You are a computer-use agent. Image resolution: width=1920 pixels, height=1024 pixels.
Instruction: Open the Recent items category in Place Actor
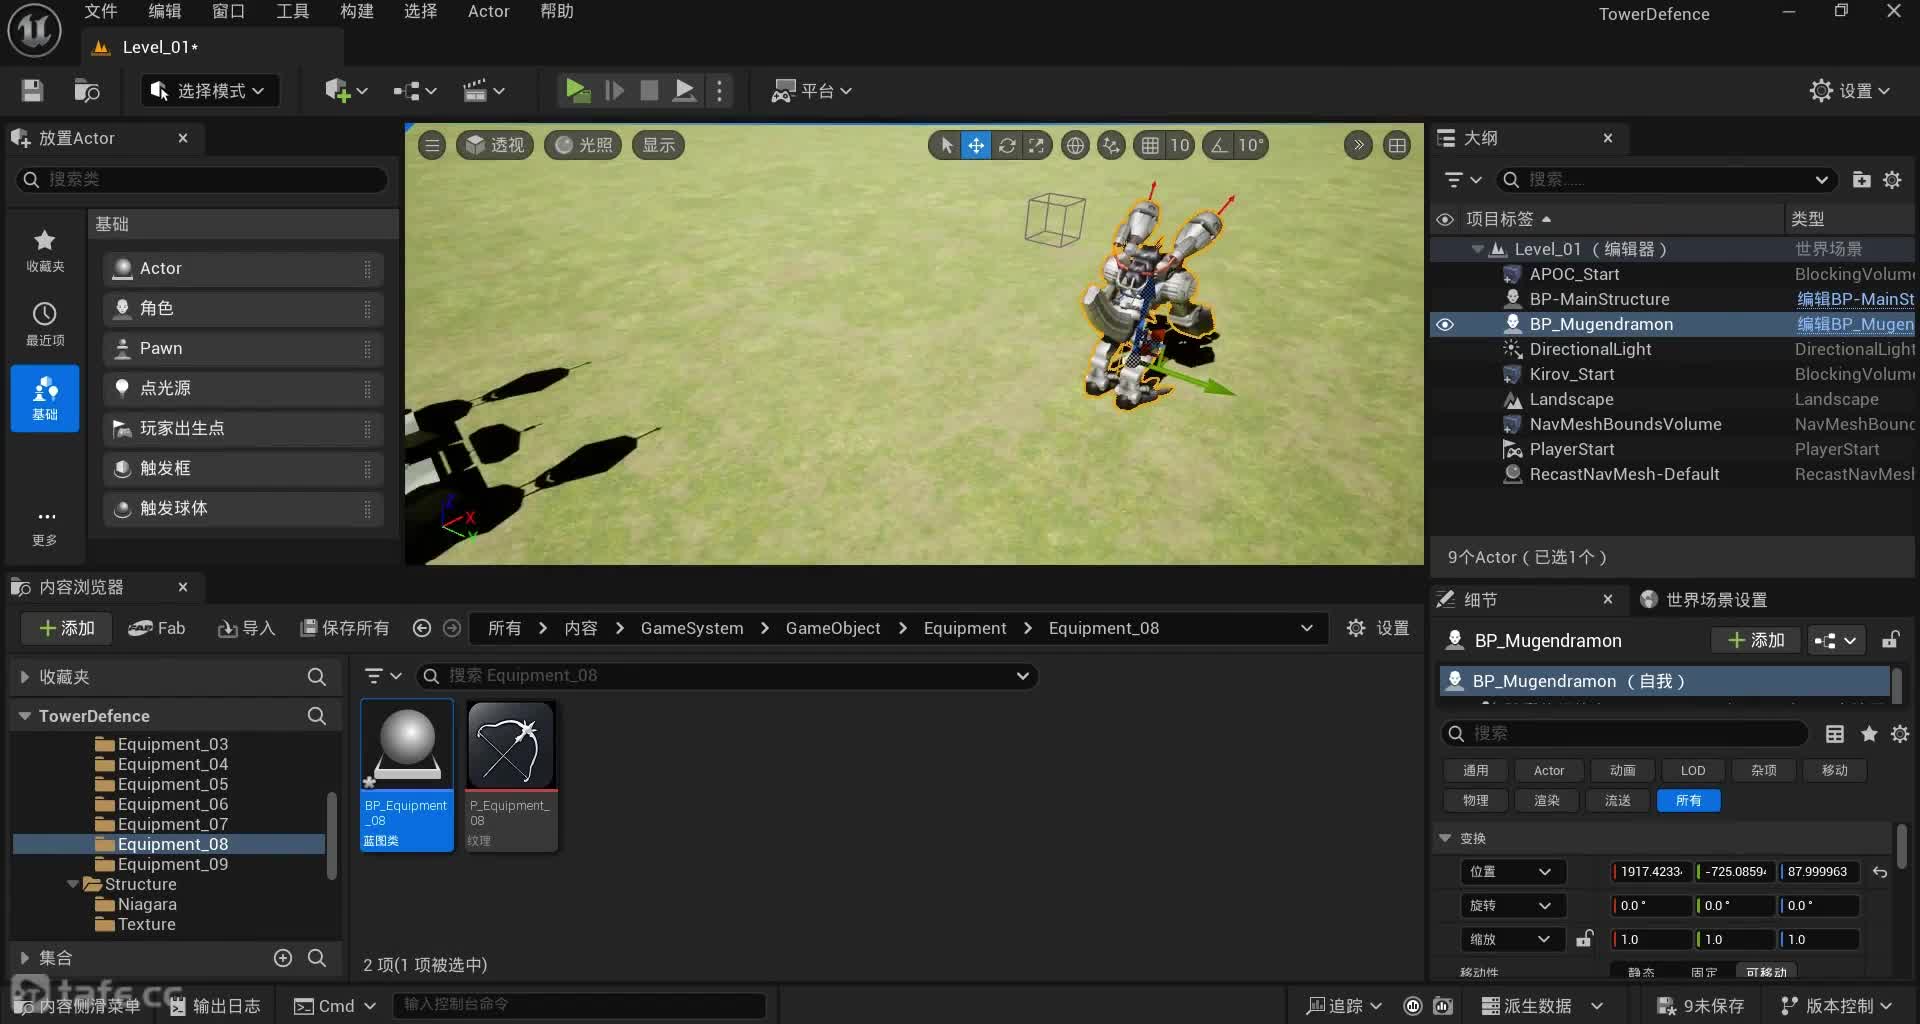[45, 324]
